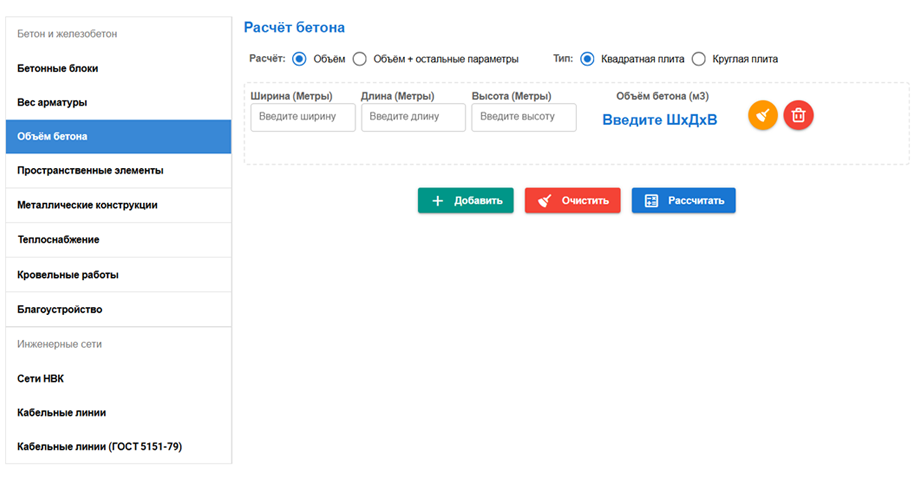Choose 'Круглая плита' slab type

pyautogui.click(x=699, y=59)
